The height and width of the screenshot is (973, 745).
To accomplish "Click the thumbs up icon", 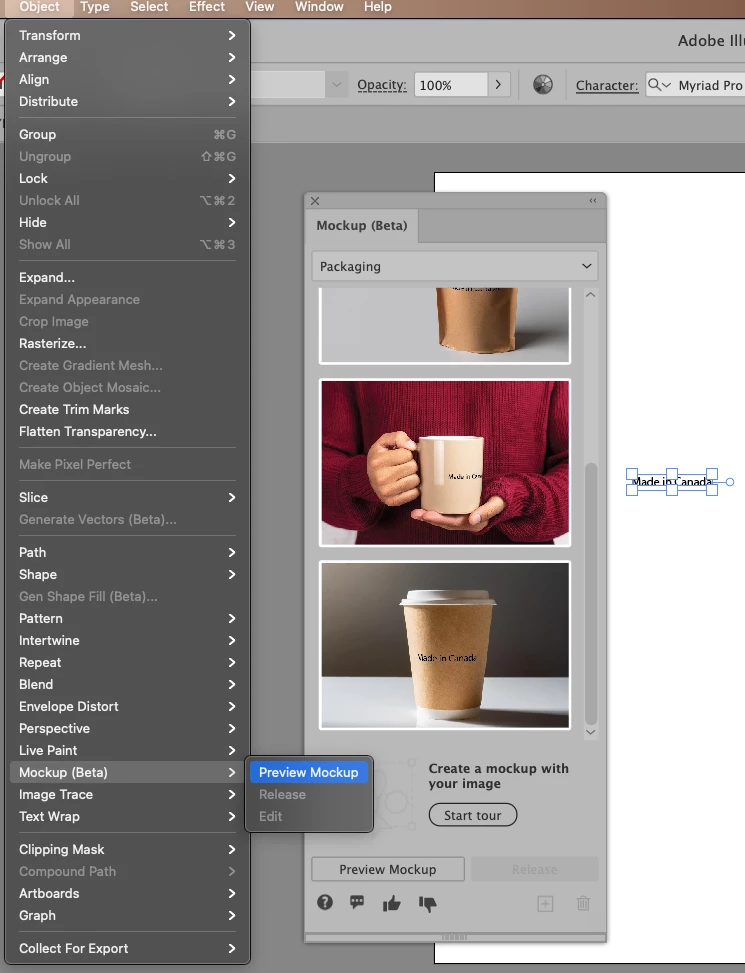I will 391,904.
